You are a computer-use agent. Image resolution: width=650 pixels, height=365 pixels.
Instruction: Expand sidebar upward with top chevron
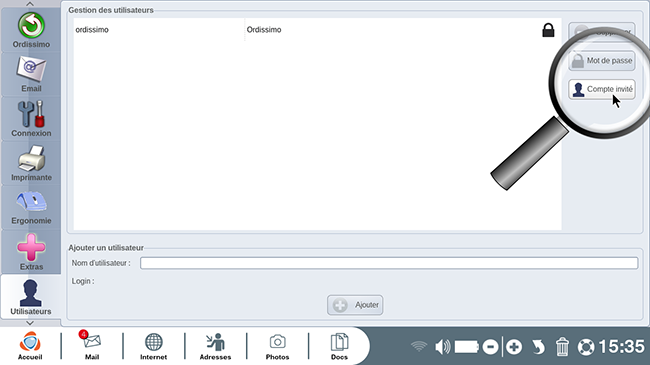[x=30, y=4]
